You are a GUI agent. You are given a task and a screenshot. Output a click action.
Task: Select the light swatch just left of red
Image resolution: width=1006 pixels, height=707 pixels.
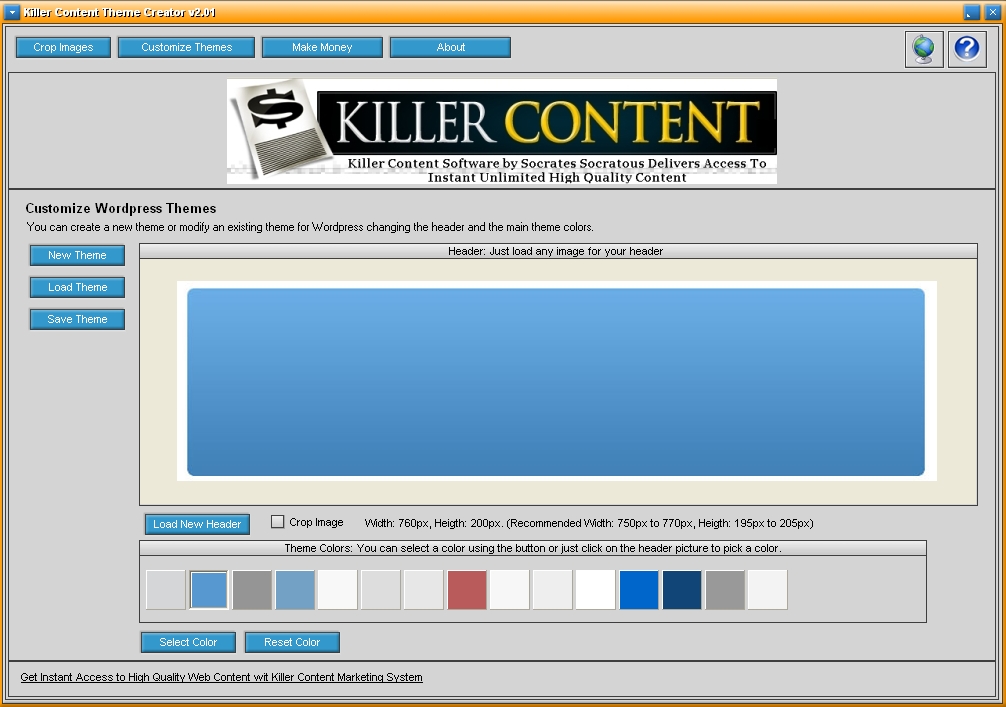coord(423,590)
